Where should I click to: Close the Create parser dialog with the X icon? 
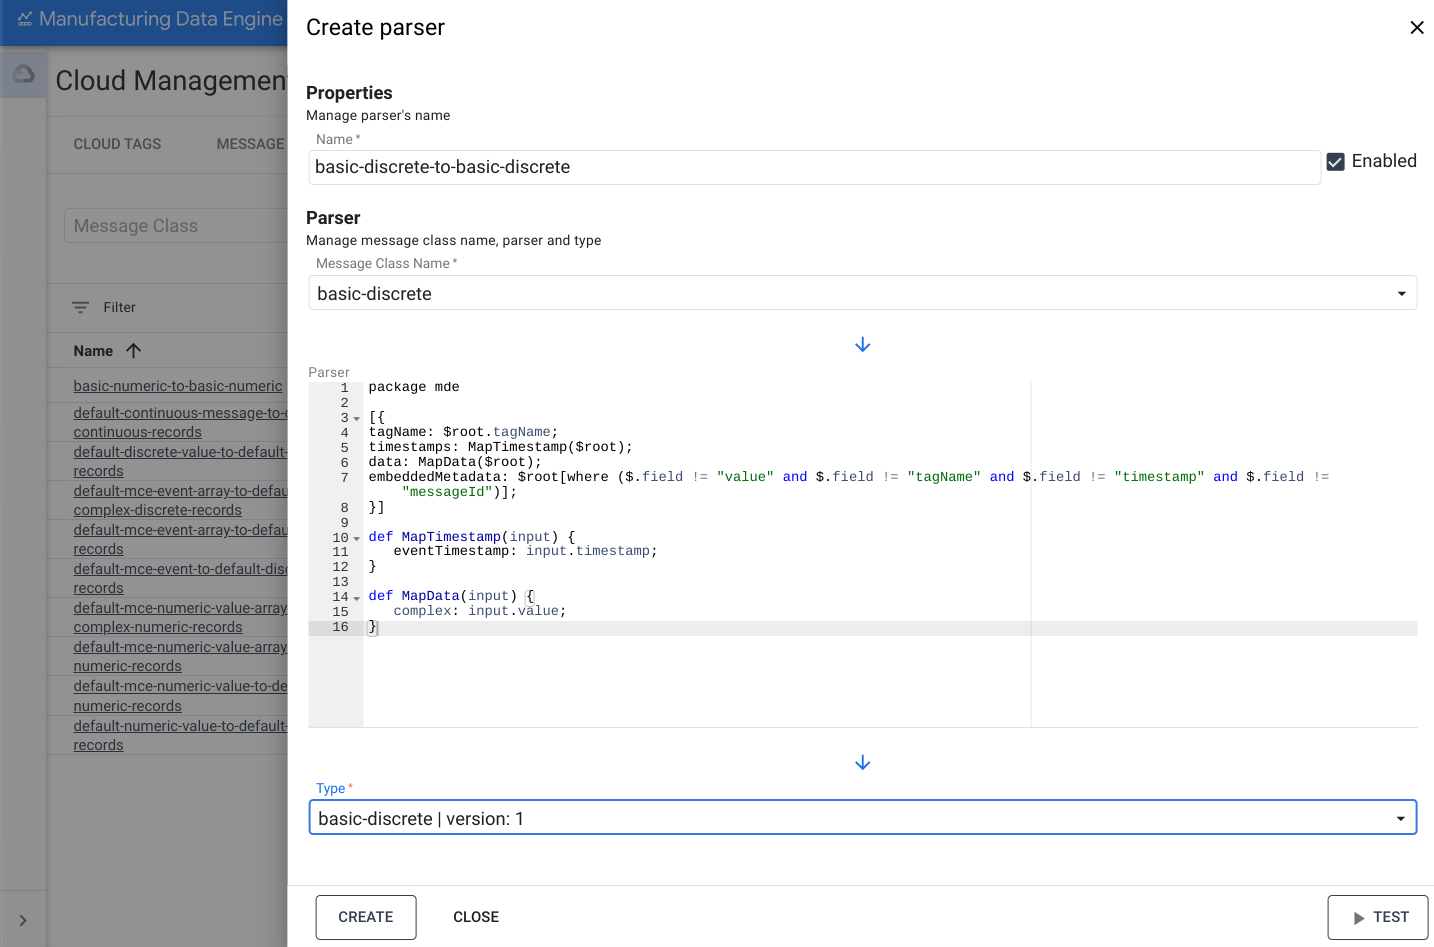(1417, 27)
